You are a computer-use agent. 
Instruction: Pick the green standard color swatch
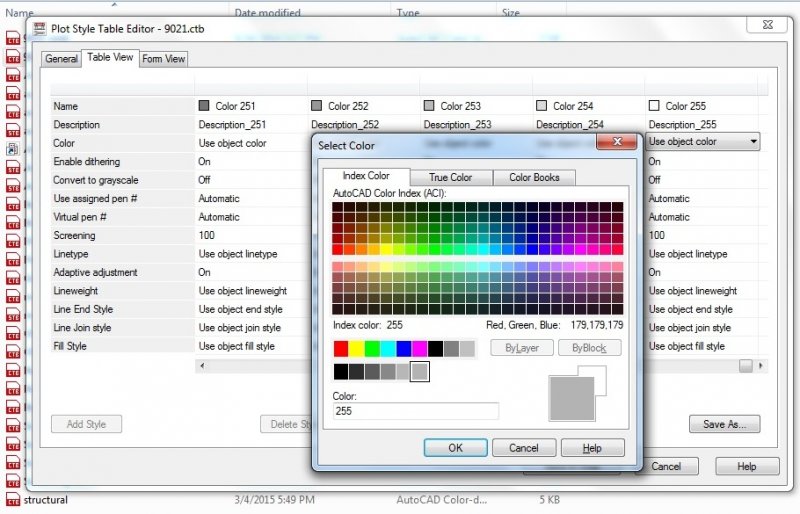click(372, 349)
